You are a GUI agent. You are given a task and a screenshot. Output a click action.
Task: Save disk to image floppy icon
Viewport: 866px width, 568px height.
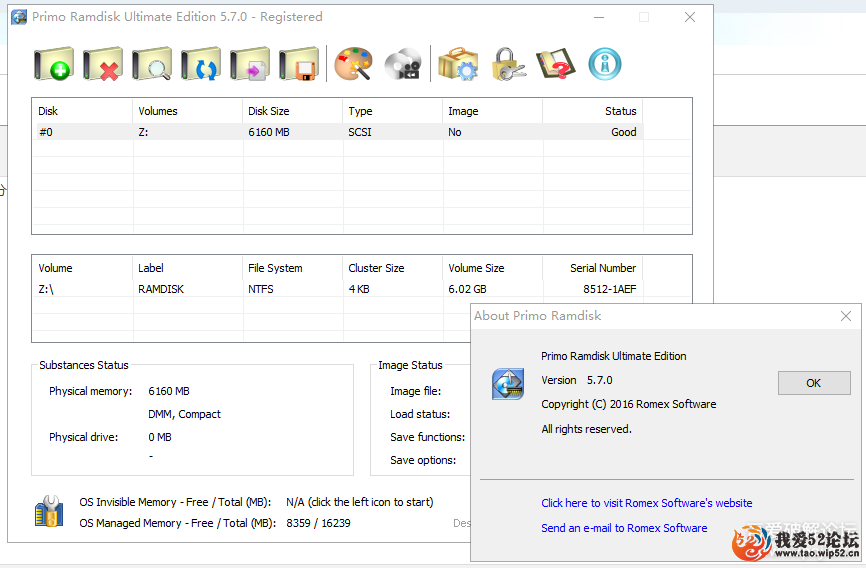(299, 64)
